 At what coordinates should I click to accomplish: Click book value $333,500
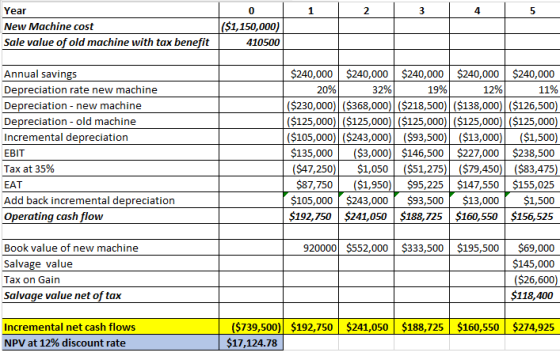click(422, 248)
